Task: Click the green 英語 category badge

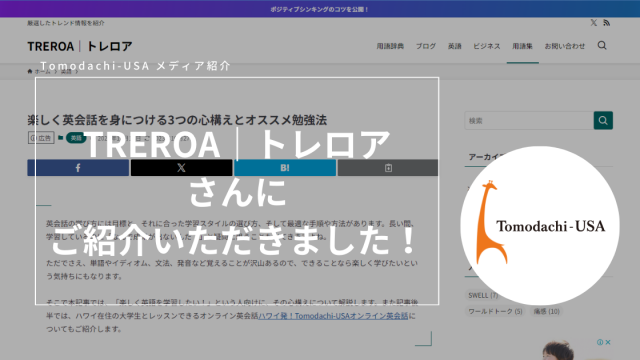Action: coord(76,138)
